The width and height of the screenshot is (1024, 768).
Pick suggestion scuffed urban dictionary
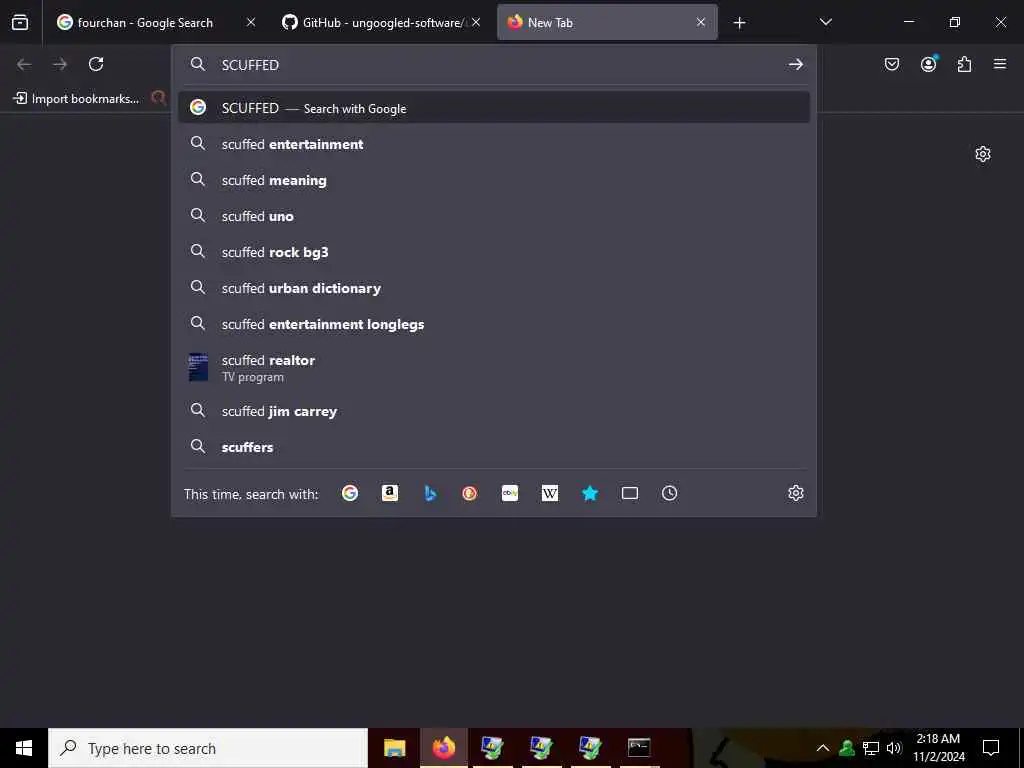(494, 288)
